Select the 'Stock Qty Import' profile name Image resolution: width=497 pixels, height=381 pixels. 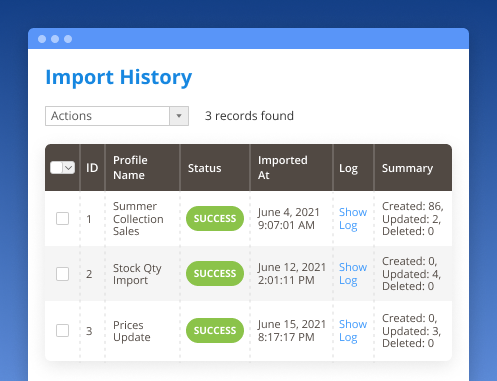coord(137,274)
